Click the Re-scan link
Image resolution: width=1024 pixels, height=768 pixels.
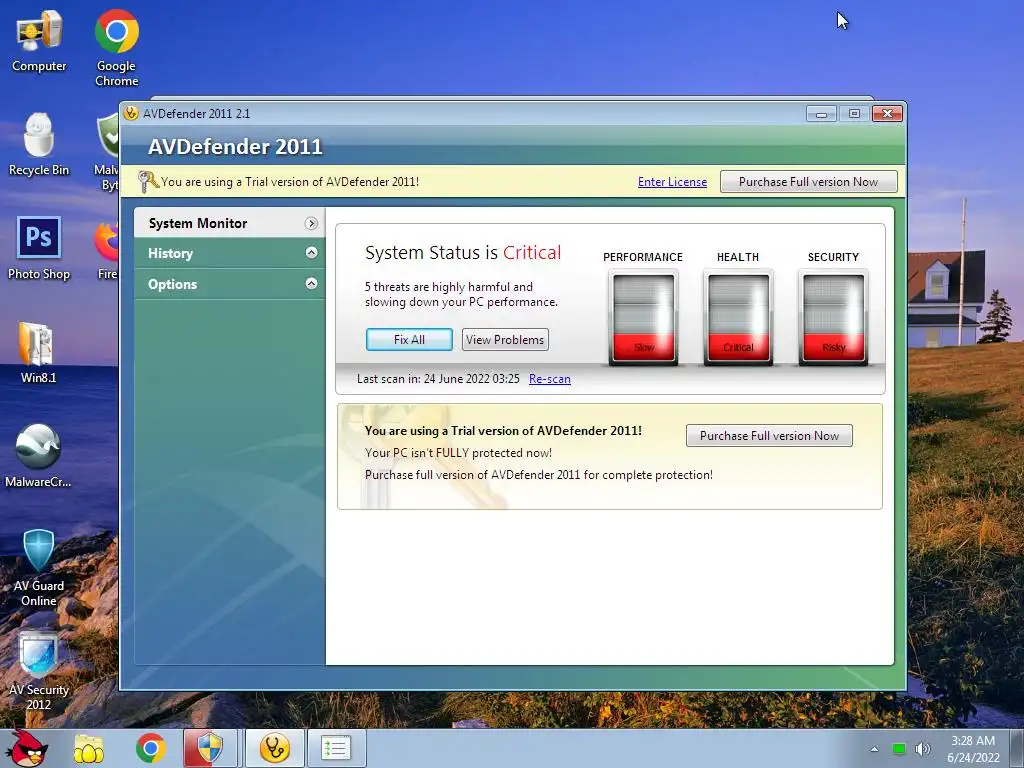pyautogui.click(x=549, y=379)
